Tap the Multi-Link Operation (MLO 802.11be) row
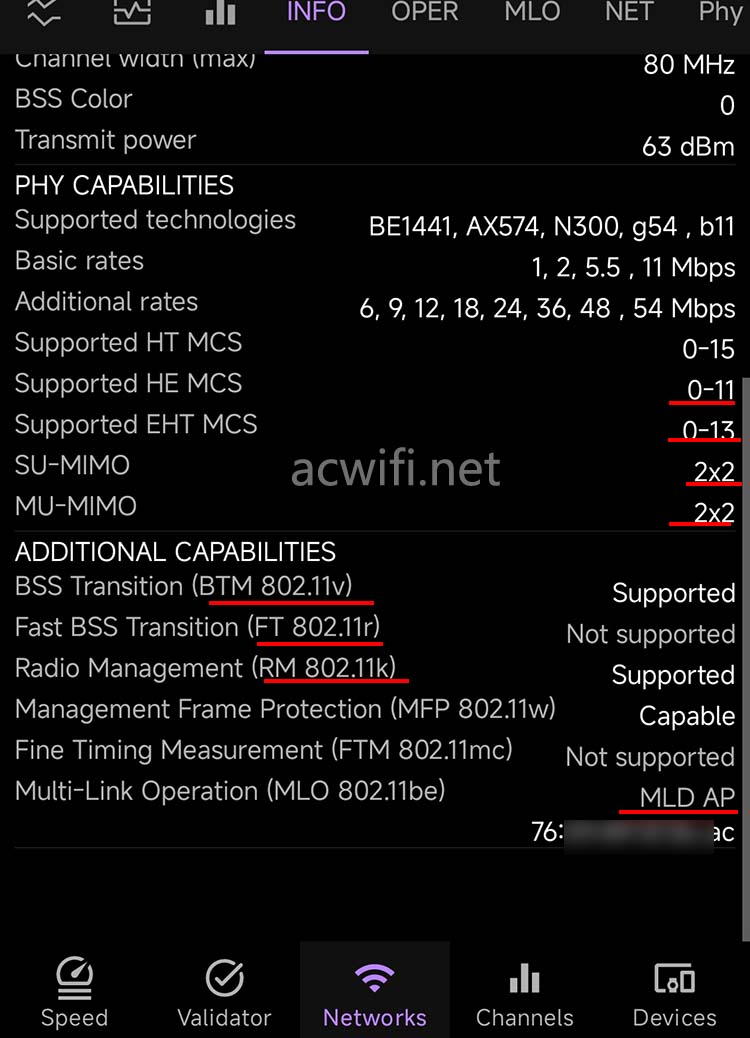The width and height of the screenshot is (750, 1038). coord(375,792)
